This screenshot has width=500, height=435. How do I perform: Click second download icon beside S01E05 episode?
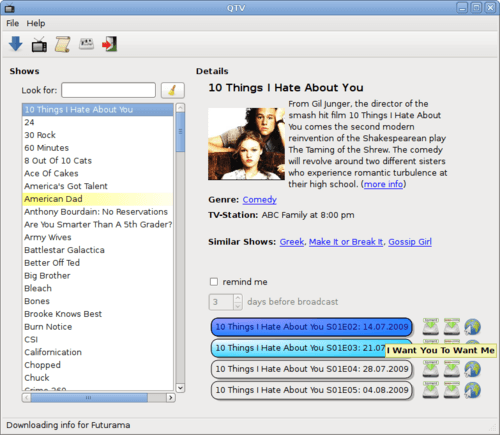coord(452,390)
